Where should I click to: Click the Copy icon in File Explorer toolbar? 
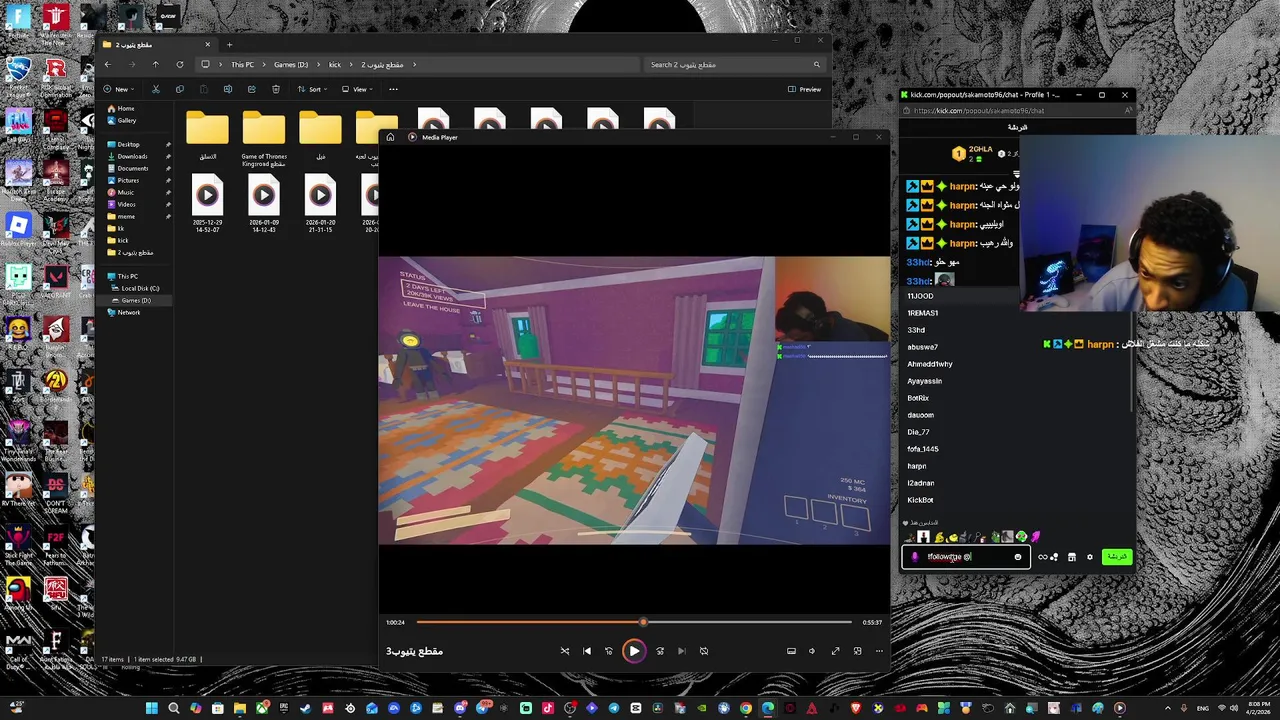[x=179, y=89]
